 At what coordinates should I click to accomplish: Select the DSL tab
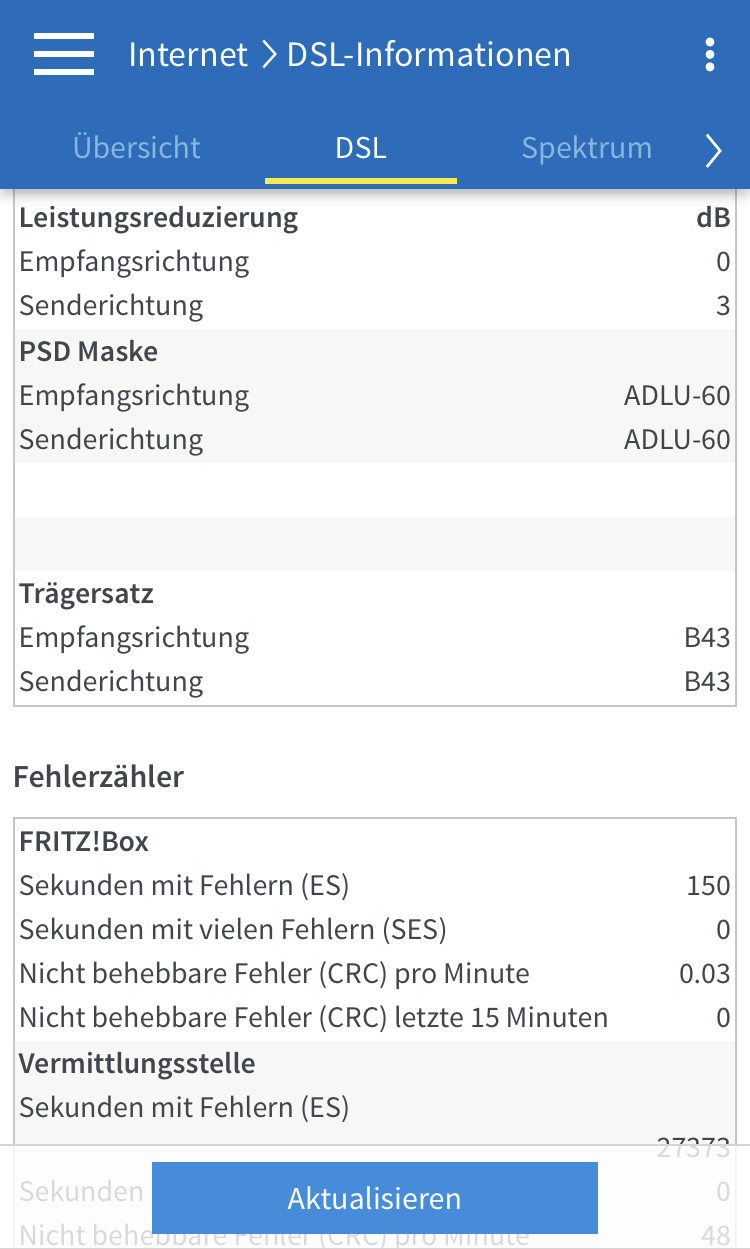[361, 148]
